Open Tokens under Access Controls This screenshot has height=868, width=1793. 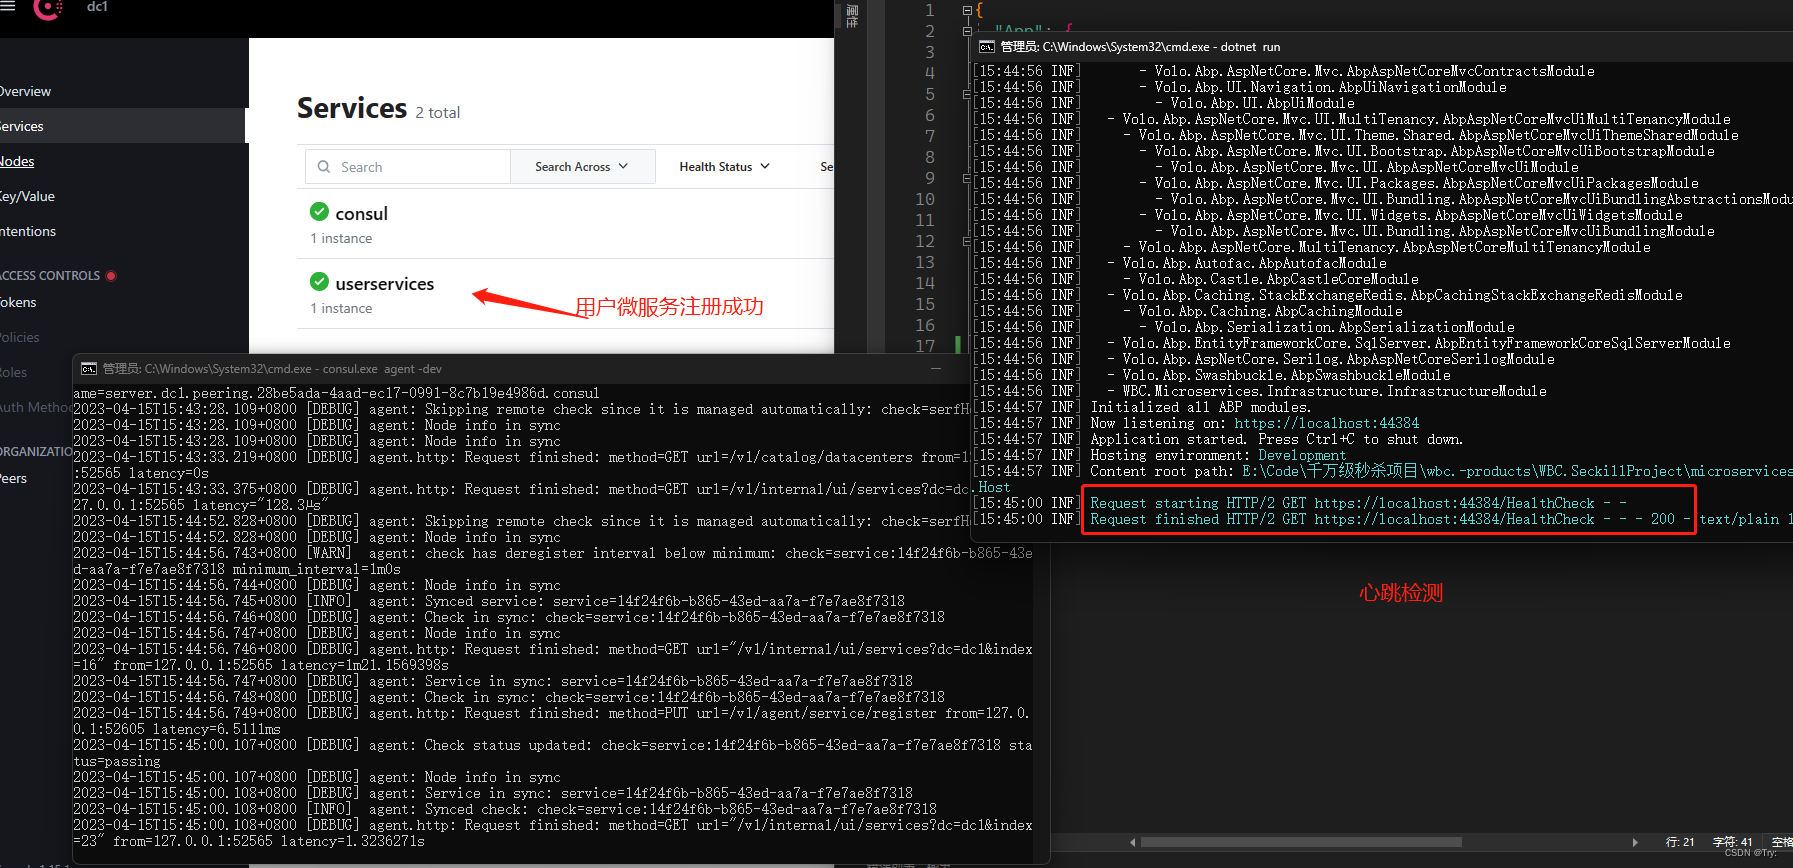pyautogui.click(x=18, y=302)
